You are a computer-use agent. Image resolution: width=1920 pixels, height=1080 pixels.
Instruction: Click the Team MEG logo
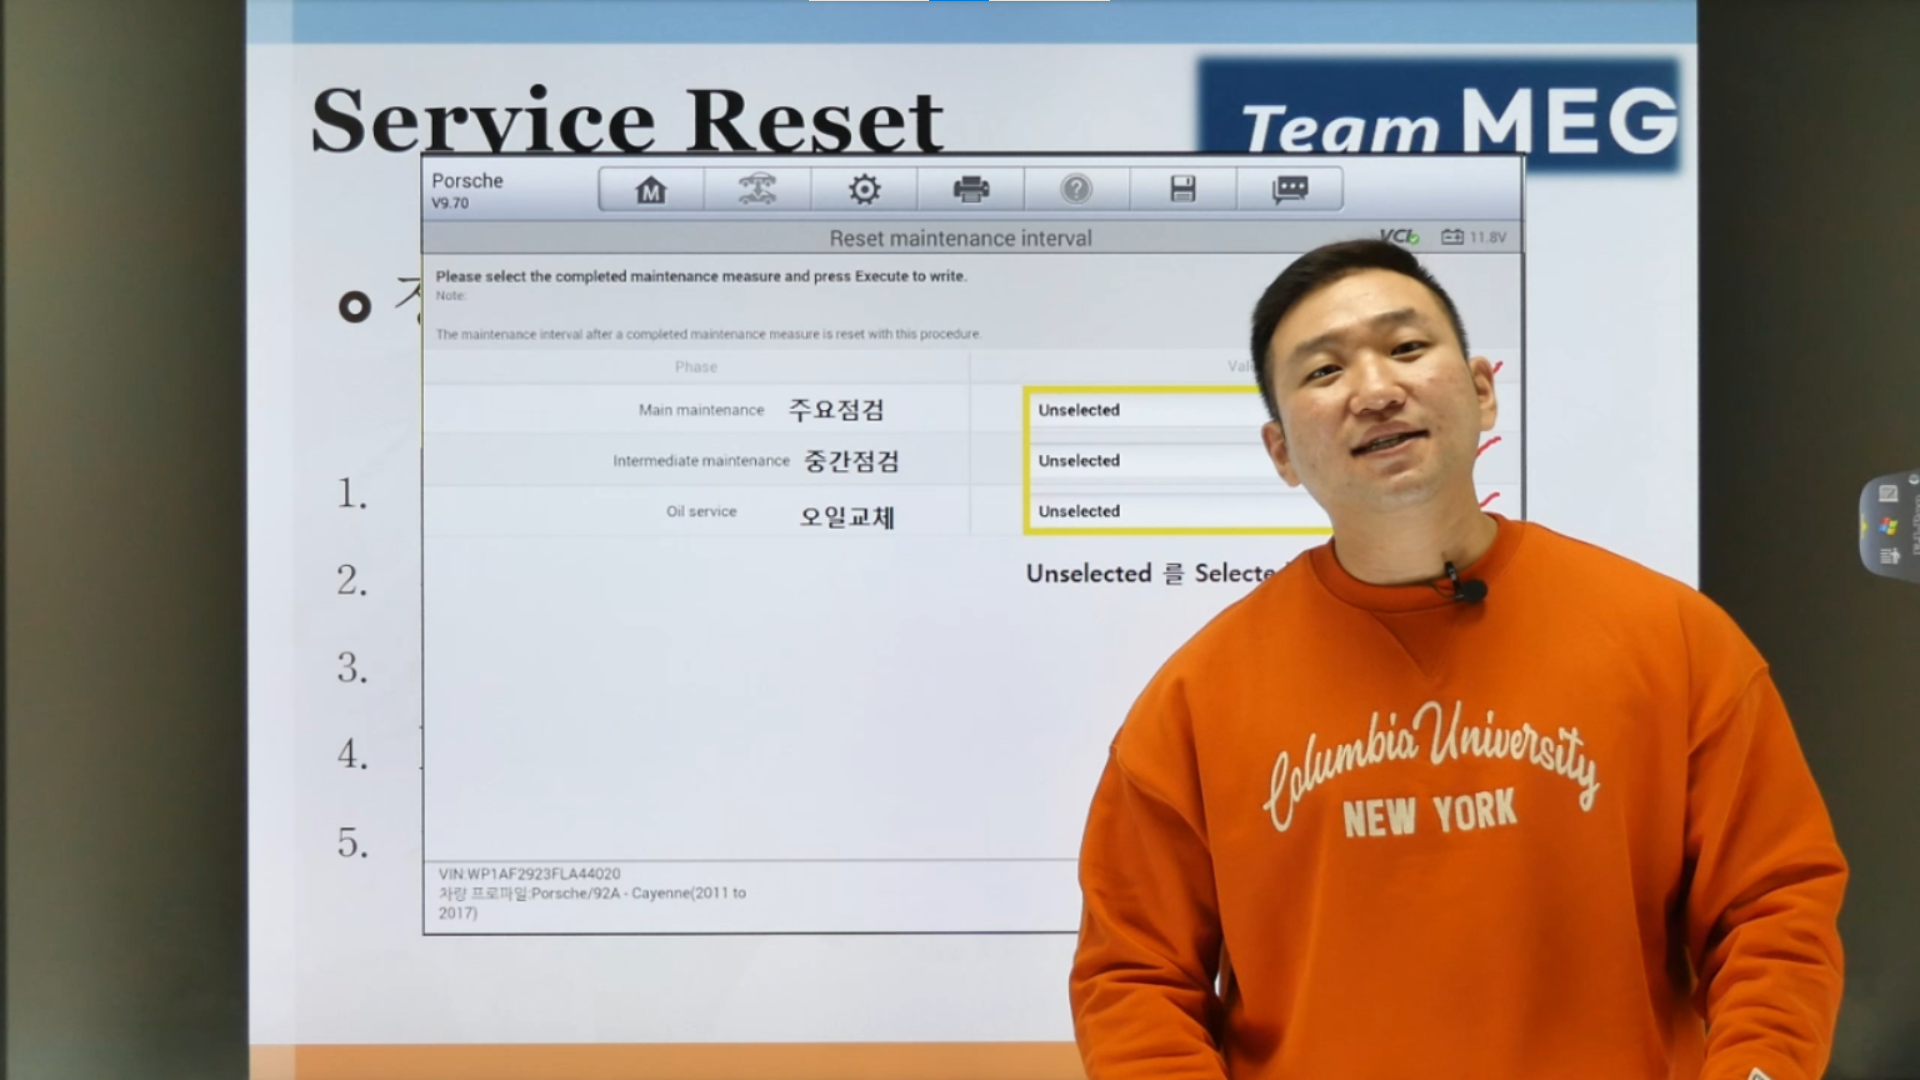1440,114
